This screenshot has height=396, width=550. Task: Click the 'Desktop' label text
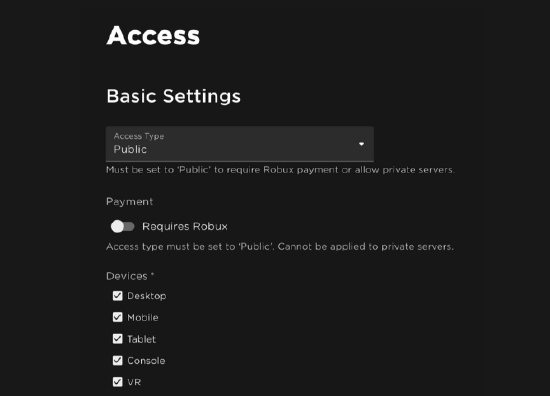147,296
